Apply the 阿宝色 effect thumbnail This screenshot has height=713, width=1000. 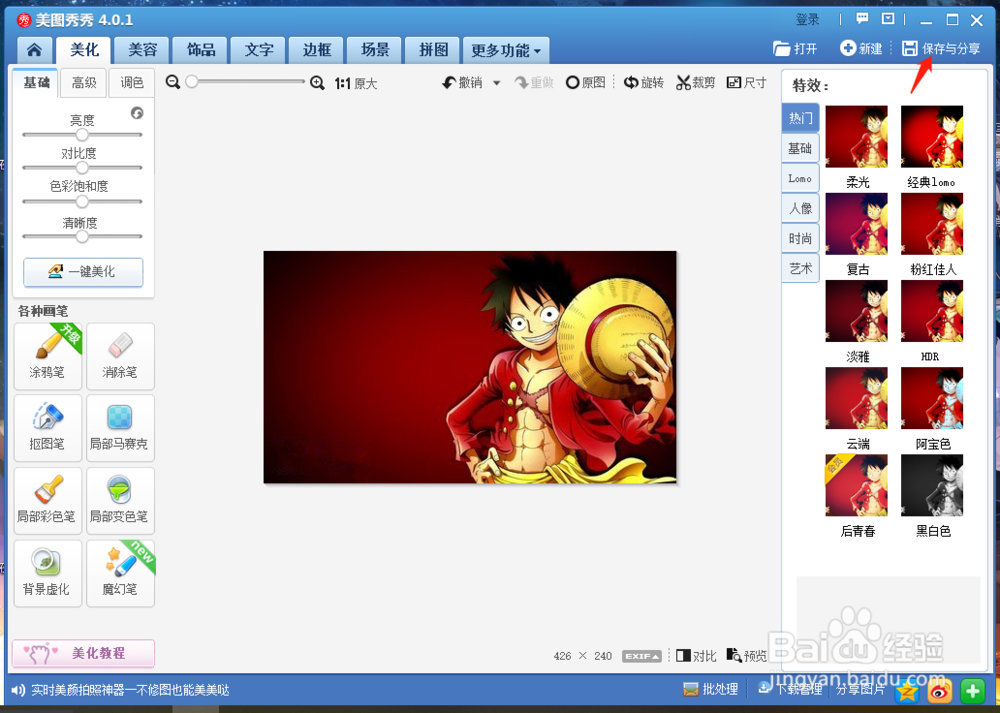tap(932, 398)
